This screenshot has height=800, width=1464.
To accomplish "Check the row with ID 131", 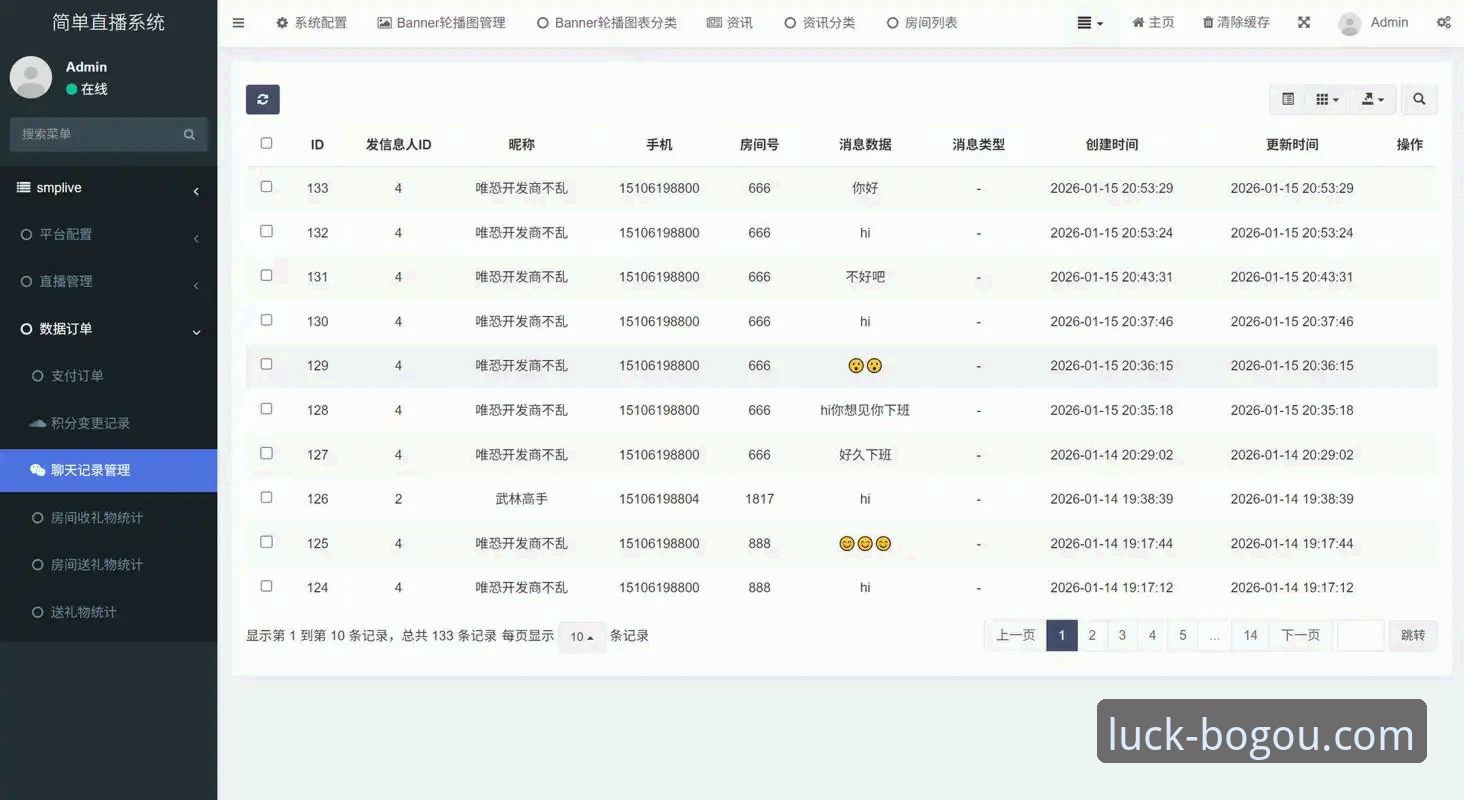I will click(x=266, y=275).
